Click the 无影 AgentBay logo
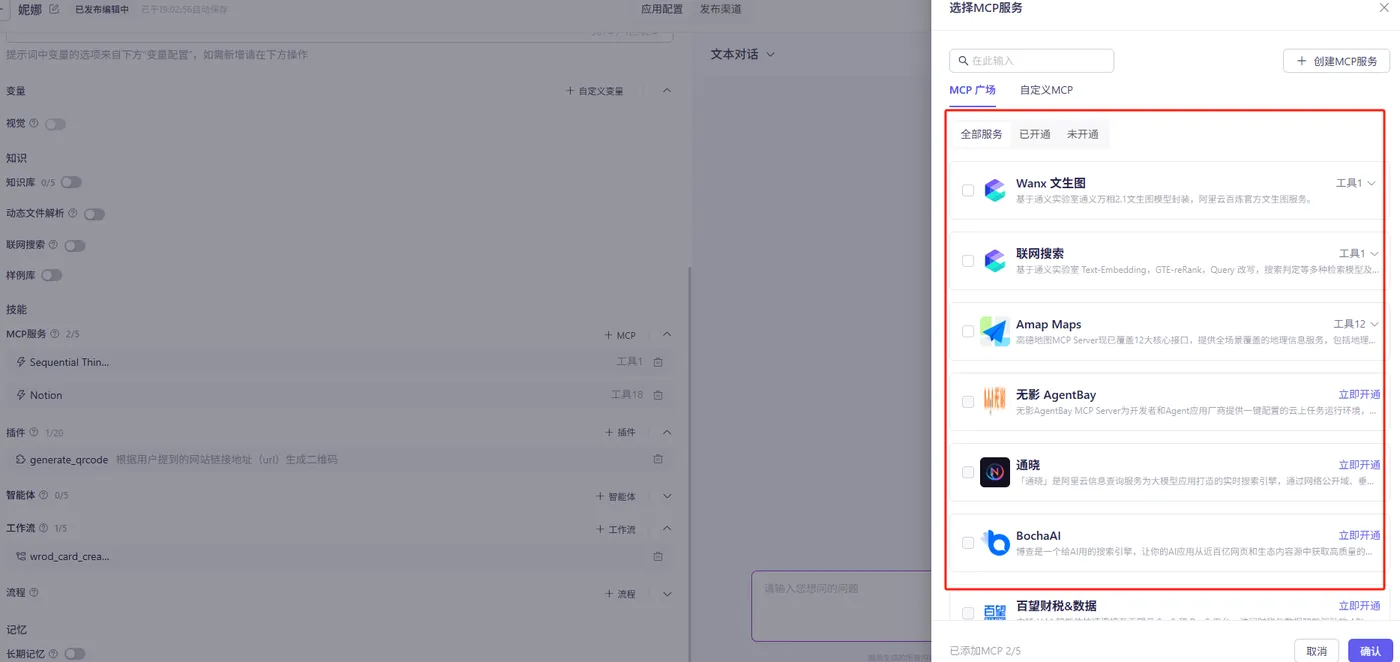This screenshot has width=1400, height=662. pos(994,401)
